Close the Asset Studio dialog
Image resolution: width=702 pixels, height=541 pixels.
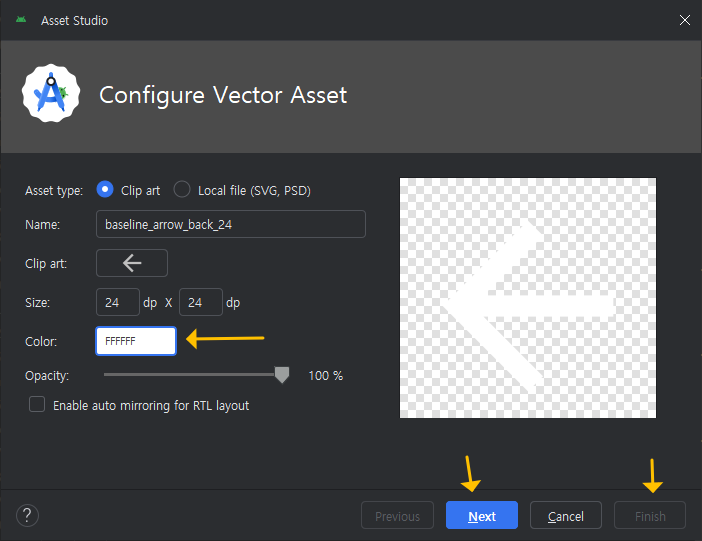685,20
